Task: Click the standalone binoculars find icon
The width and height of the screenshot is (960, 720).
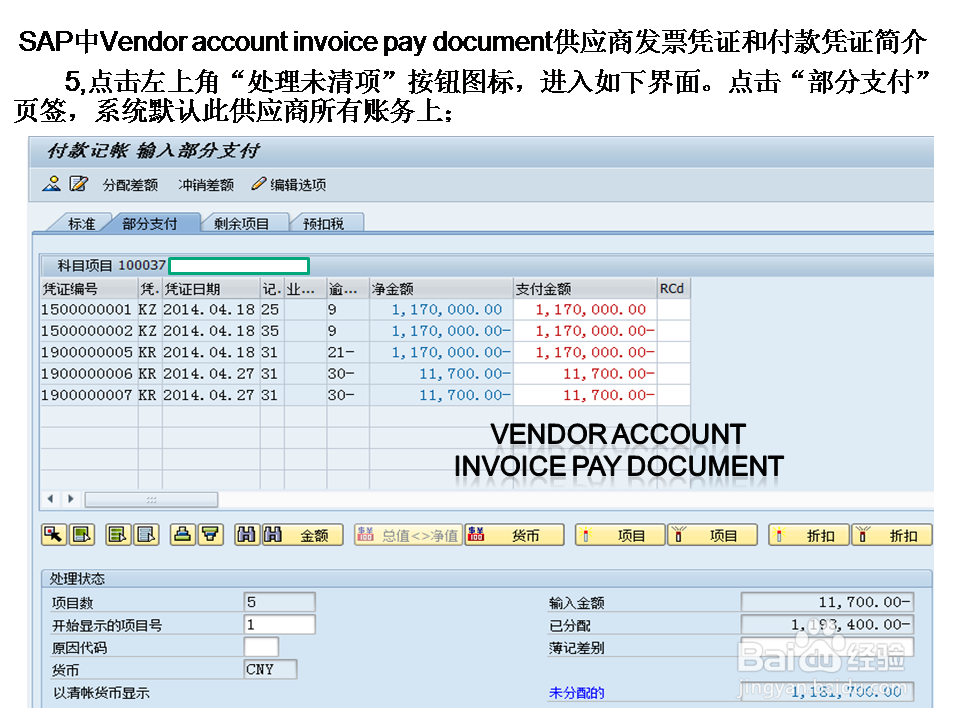Action: (247, 535)
